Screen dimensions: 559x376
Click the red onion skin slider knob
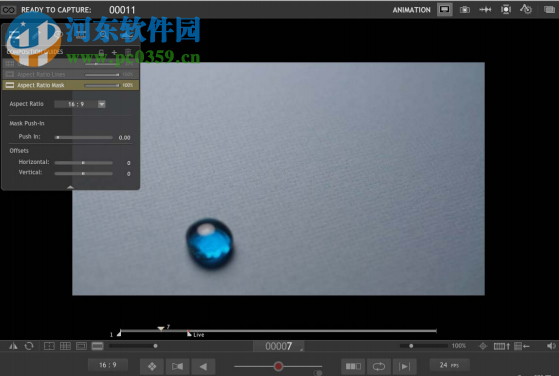click(278, 366)
